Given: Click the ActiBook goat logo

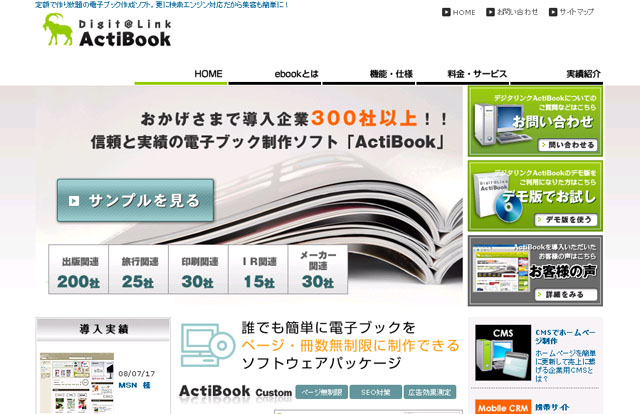Looking at the screenshot, I should click(107, 30).
